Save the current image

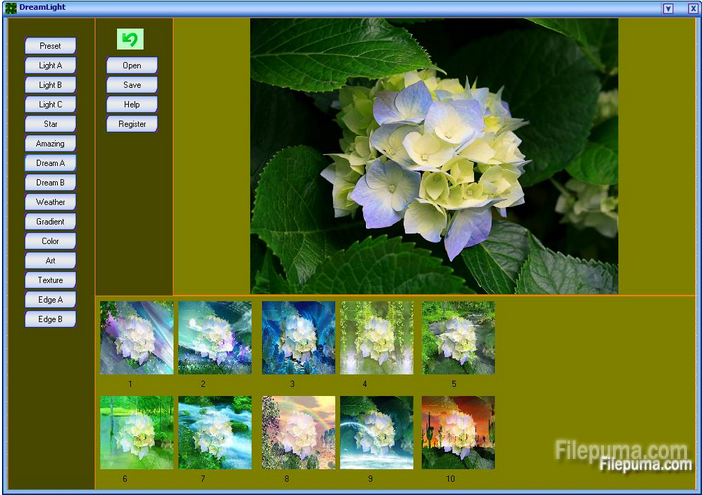click(x=132, y=85)
